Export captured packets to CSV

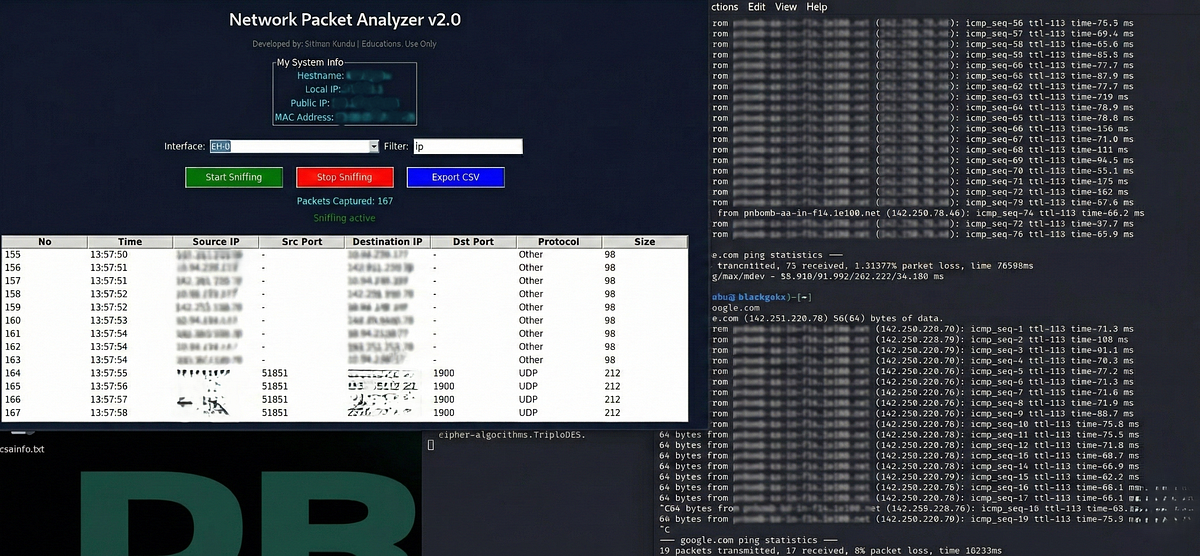click(x=455, y=177)
